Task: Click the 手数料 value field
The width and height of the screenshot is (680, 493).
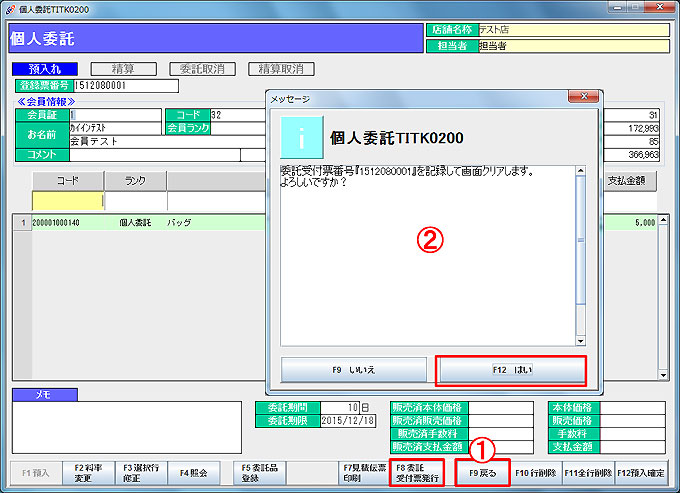Action: (x=633, y=434)
